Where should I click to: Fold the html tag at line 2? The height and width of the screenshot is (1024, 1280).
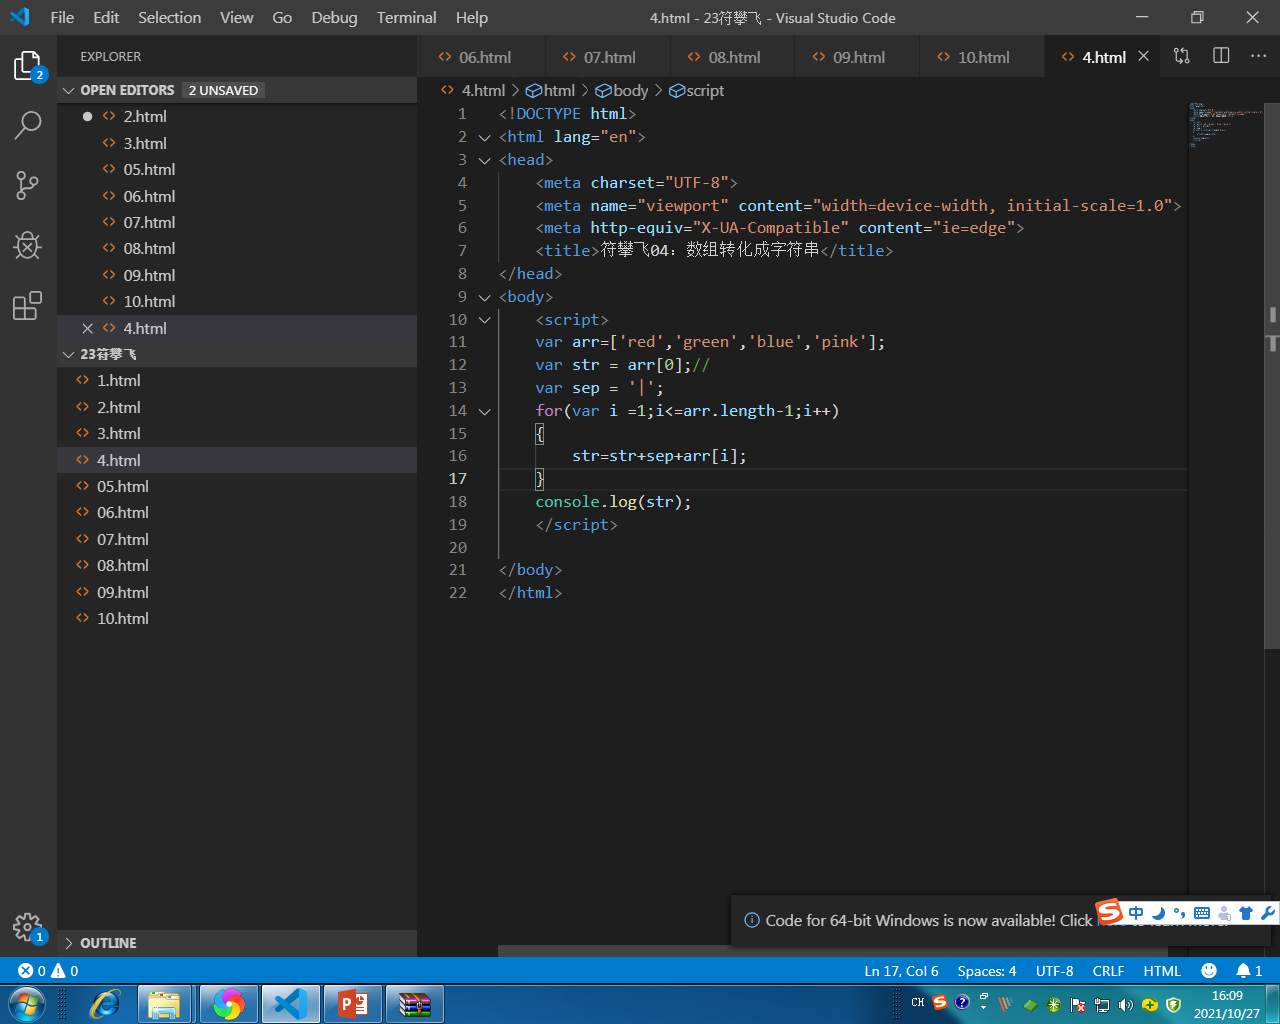(x=485, y=137)
